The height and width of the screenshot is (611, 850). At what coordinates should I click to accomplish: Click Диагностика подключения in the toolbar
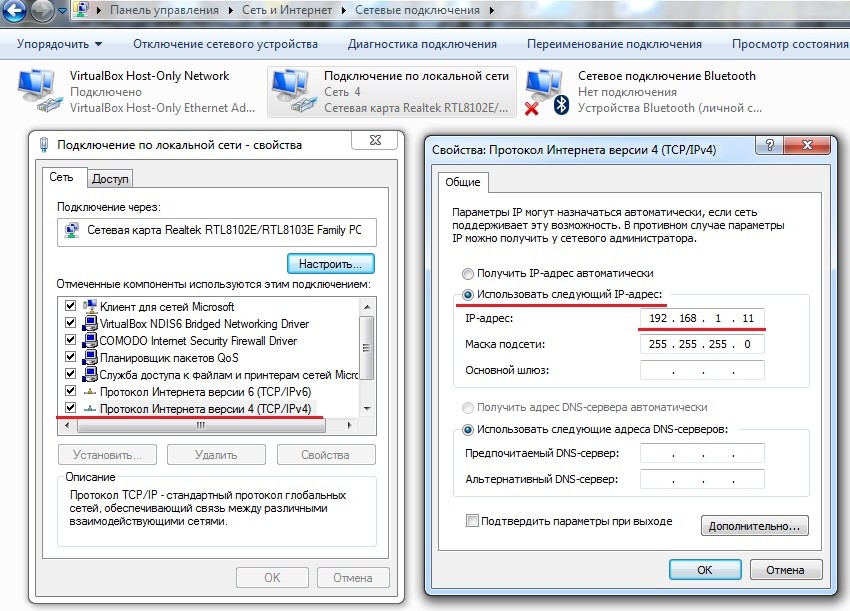(422, 44)
